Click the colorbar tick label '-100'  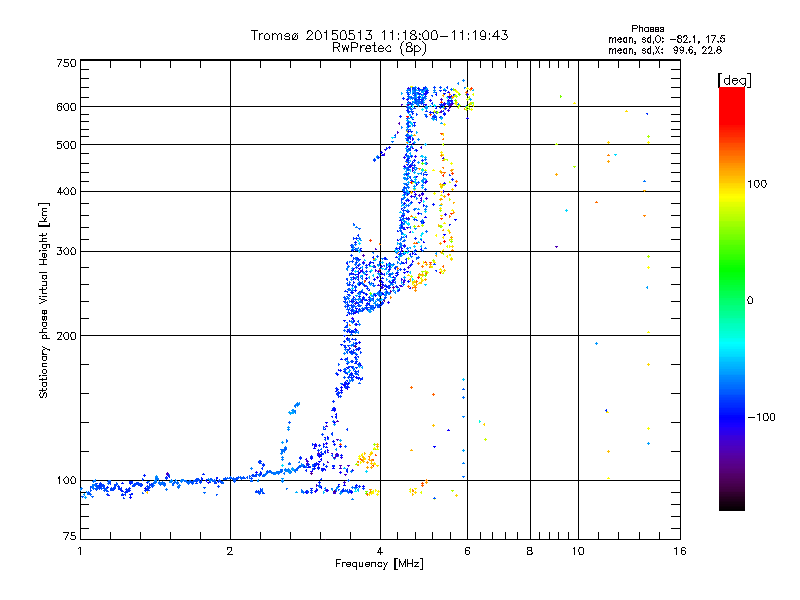point(761,417)
